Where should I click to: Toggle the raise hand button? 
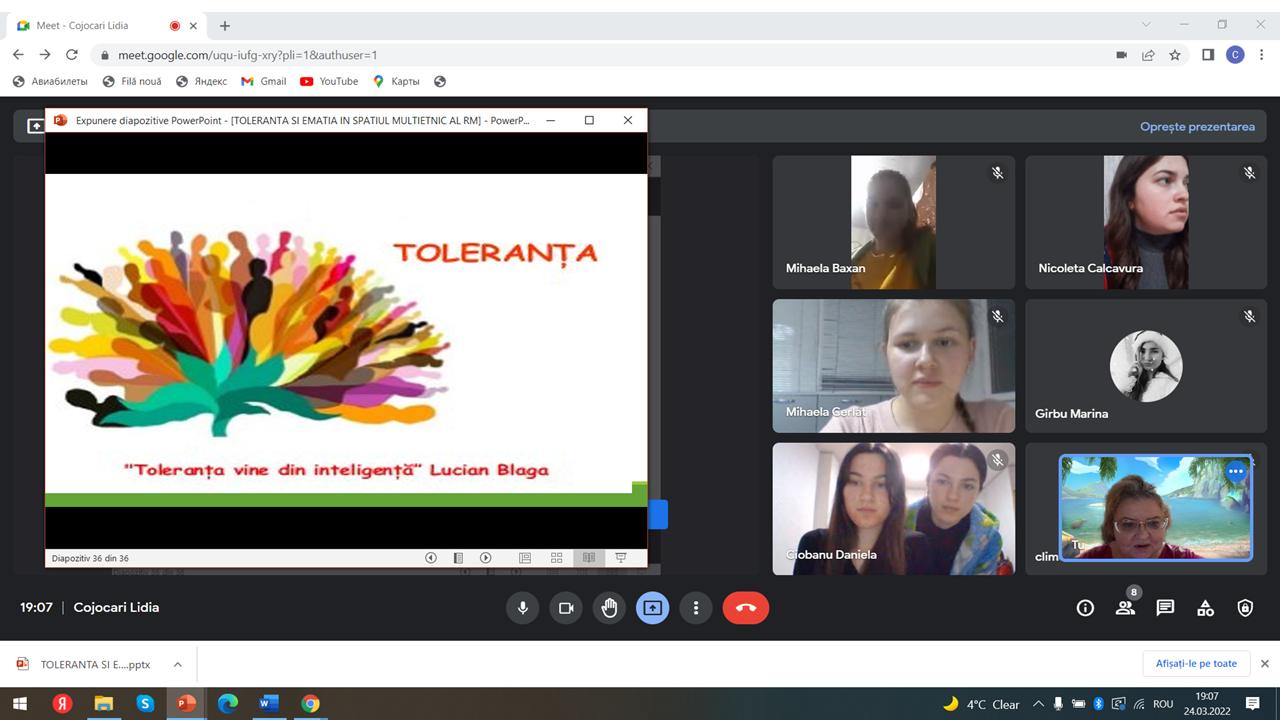point(609,608)
